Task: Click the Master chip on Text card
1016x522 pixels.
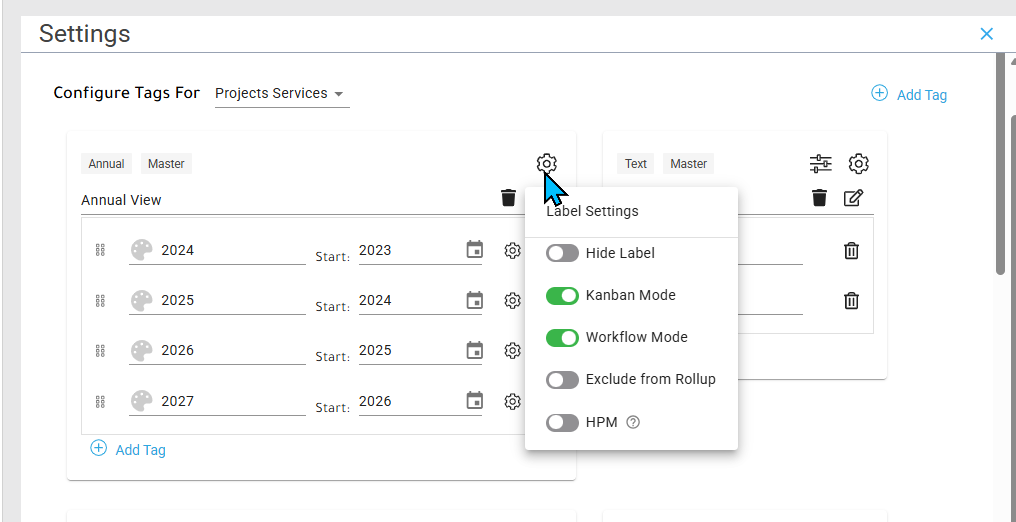Action: 688,164
